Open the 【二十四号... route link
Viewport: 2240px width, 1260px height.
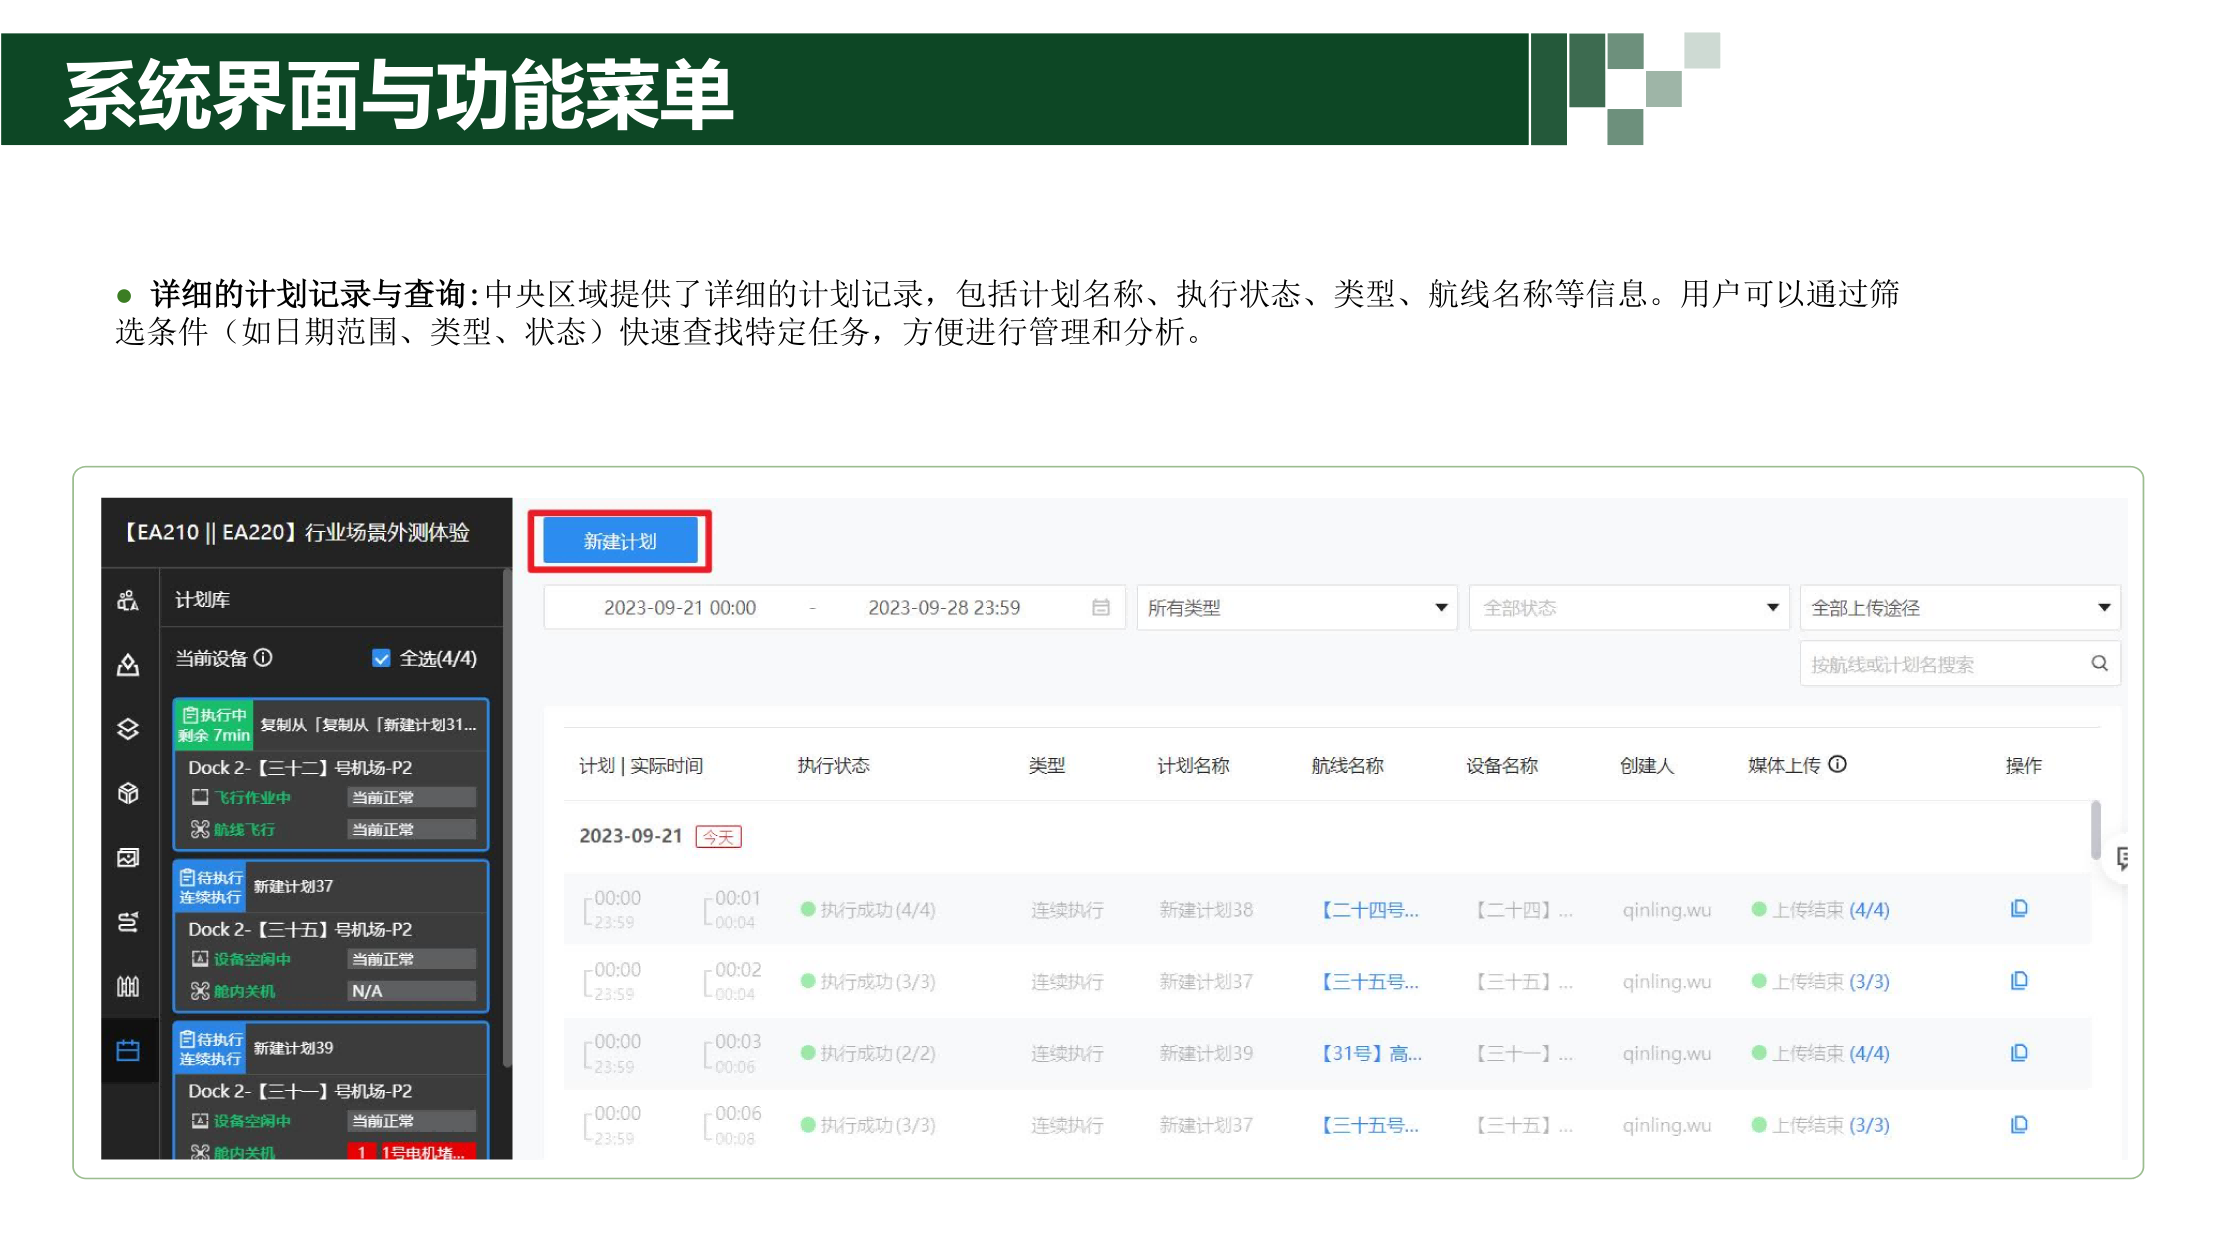pos(1369,910)
